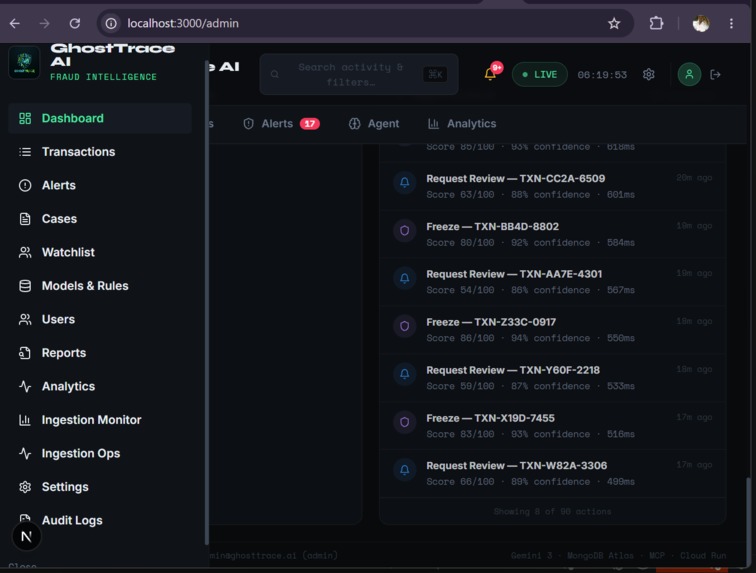
Task: Reload the page in the browser
Action: [x=75, y=23]
